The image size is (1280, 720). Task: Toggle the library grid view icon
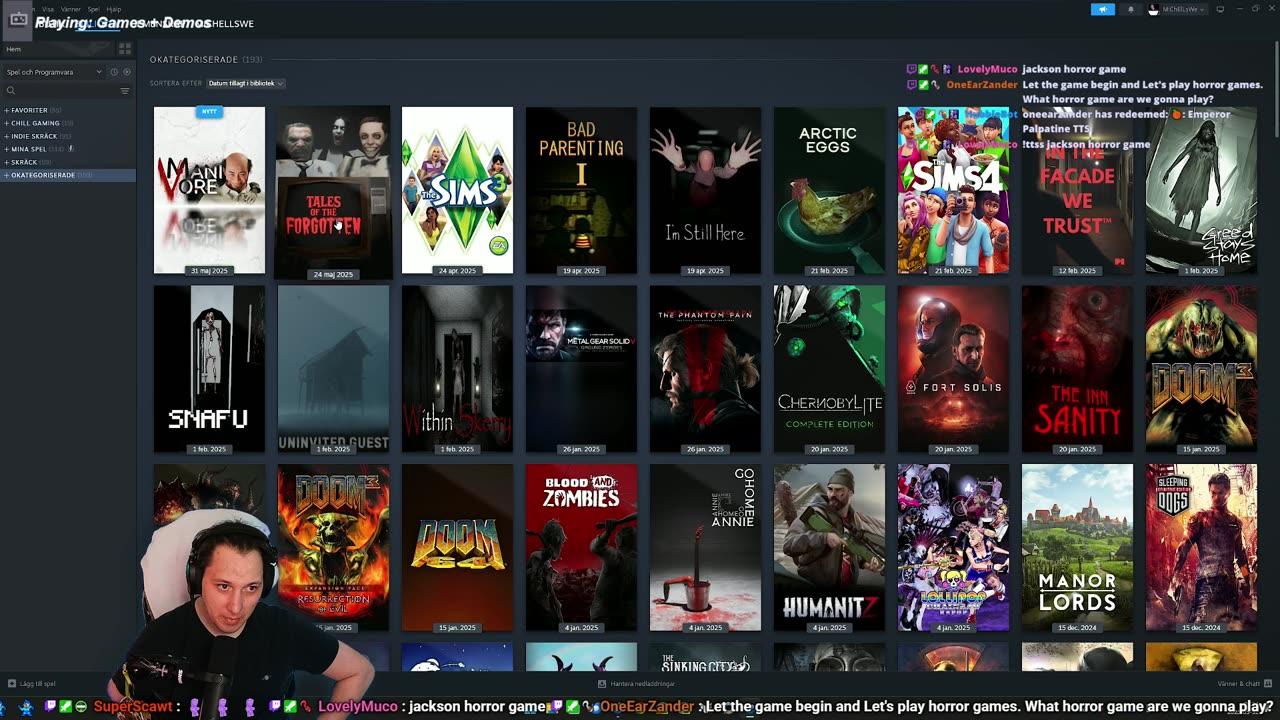pyautogui.click(x=125, y=48)
